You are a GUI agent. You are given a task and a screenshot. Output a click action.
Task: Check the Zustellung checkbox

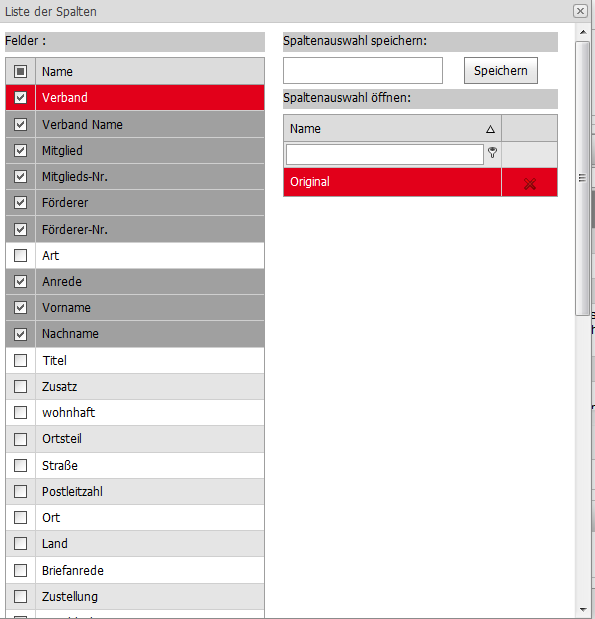tap(21, 596)
